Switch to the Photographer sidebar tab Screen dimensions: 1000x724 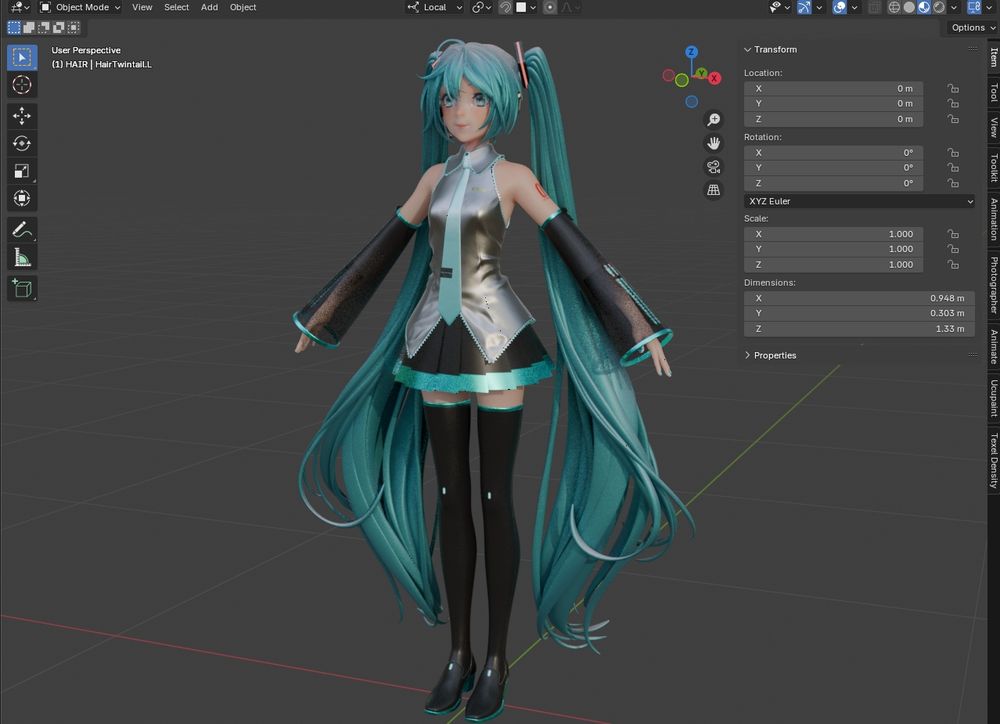click(994, 285)
